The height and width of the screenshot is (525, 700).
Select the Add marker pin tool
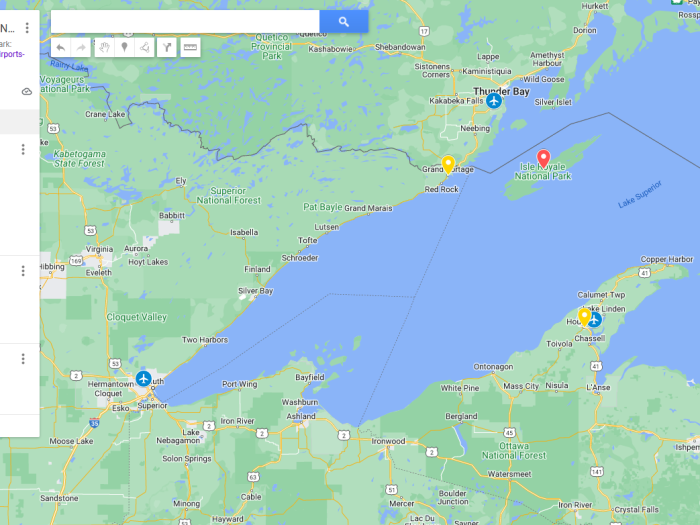[x=125, y=47]
